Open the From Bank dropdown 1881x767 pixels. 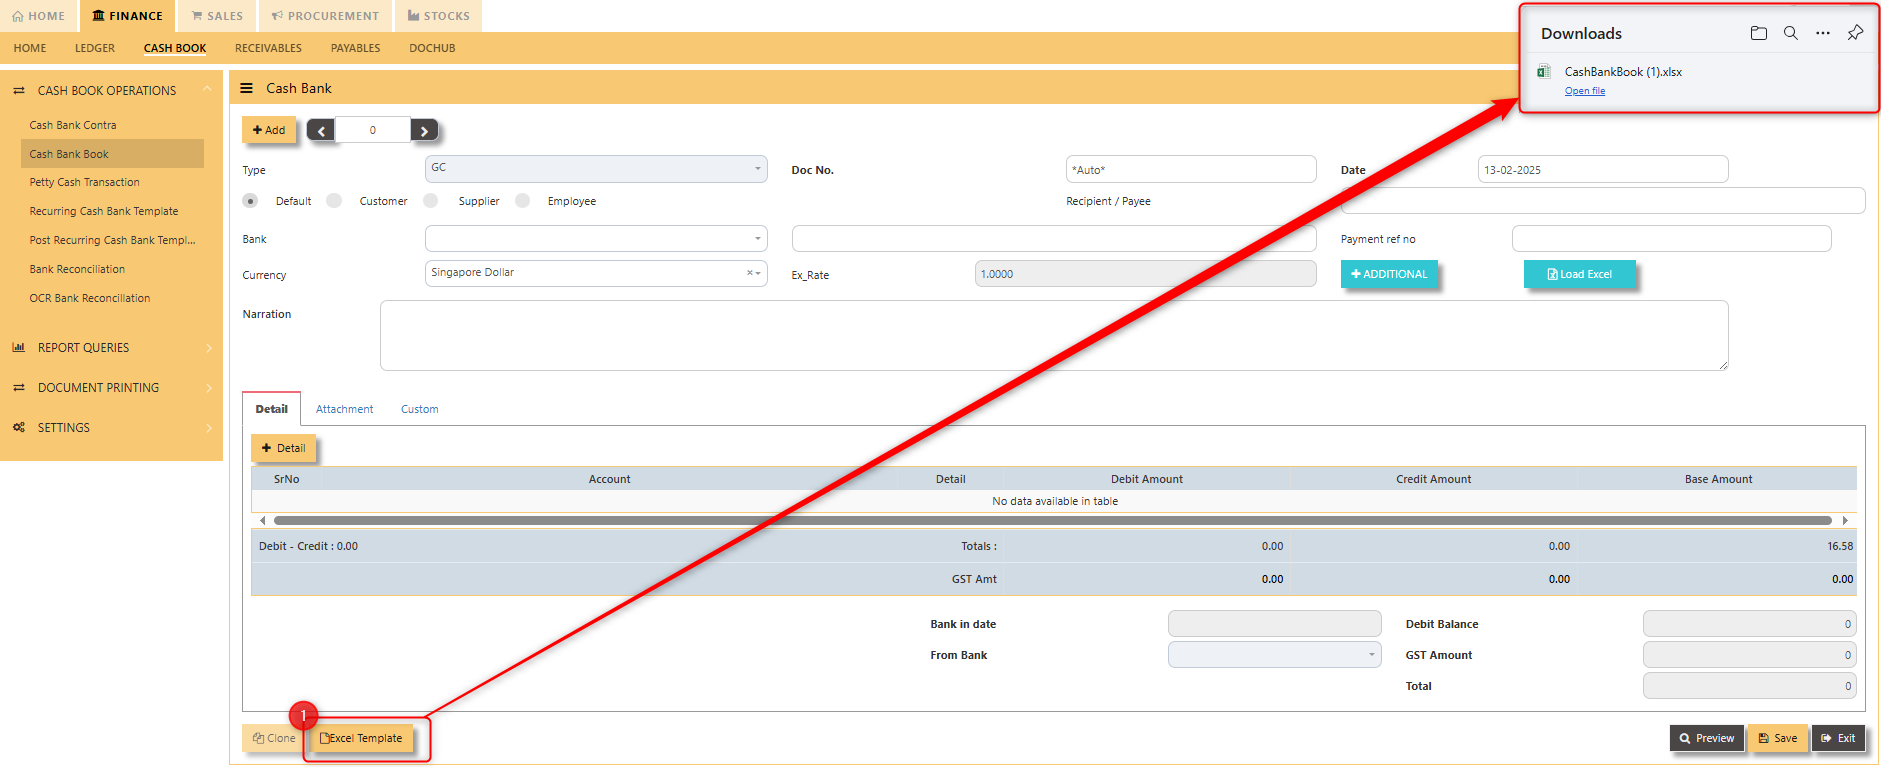click(1274, 655)
